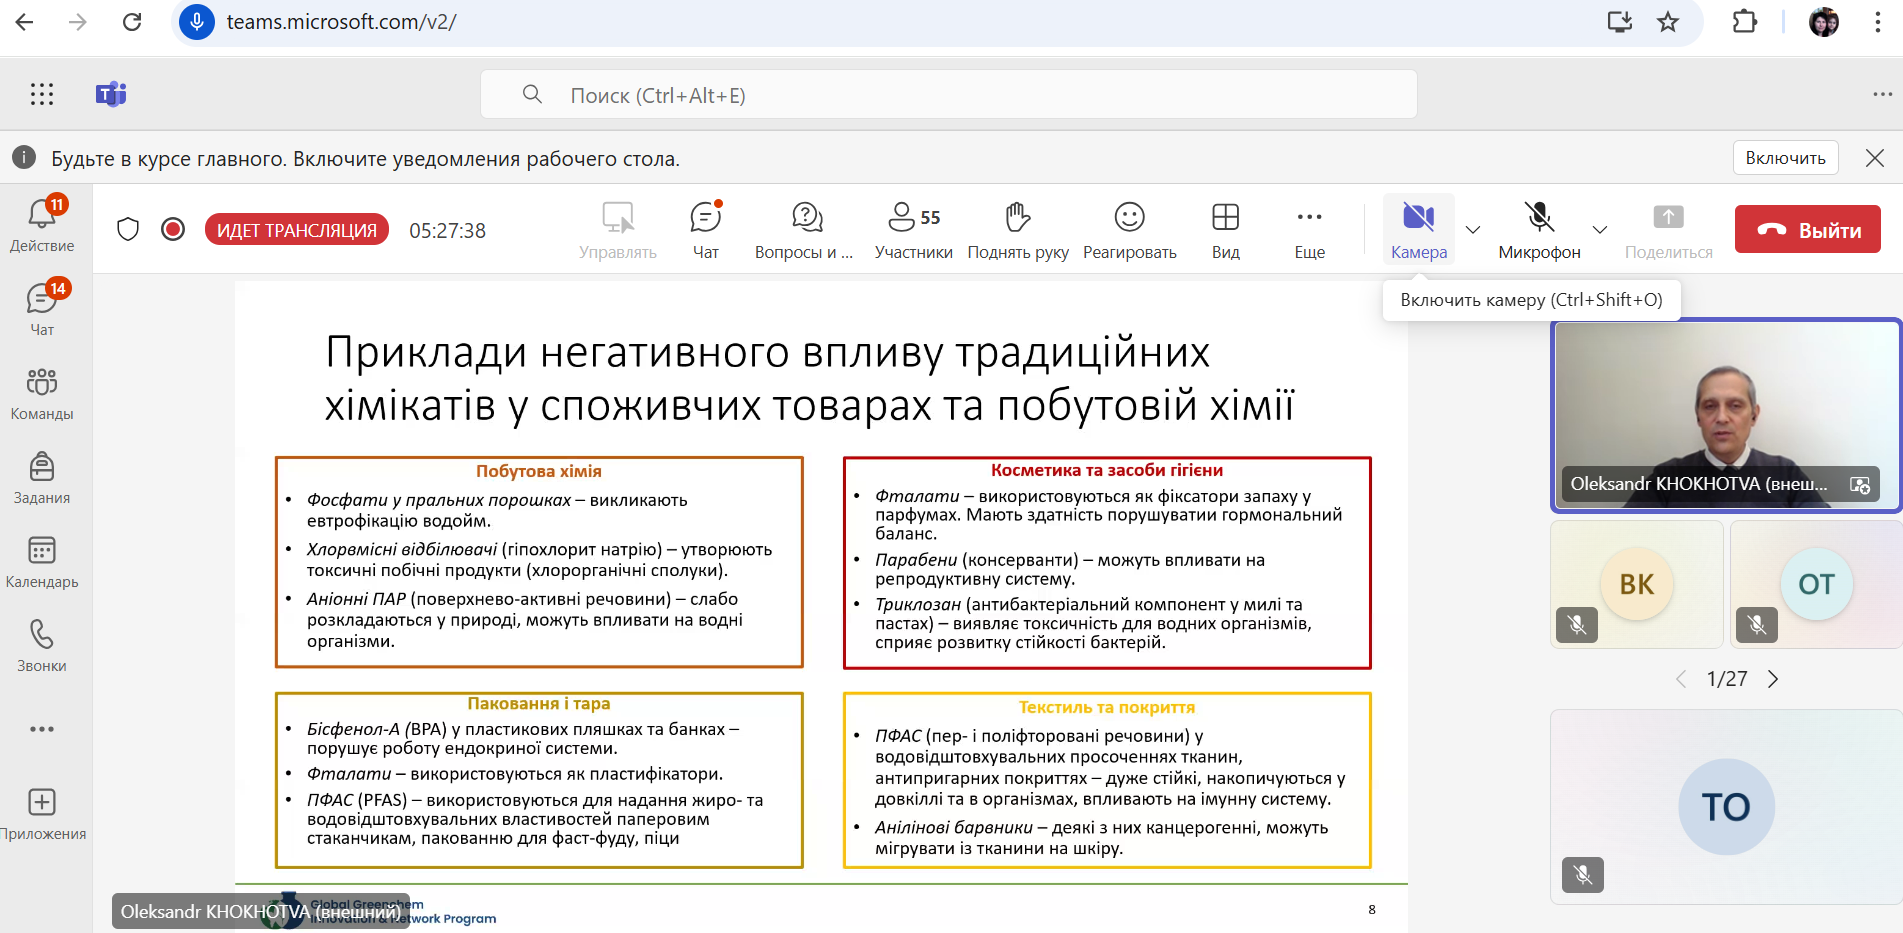This screenshot has width=1903, height=933.
Task: Open Teams section in left sidebar
Action: coord(42,393)
